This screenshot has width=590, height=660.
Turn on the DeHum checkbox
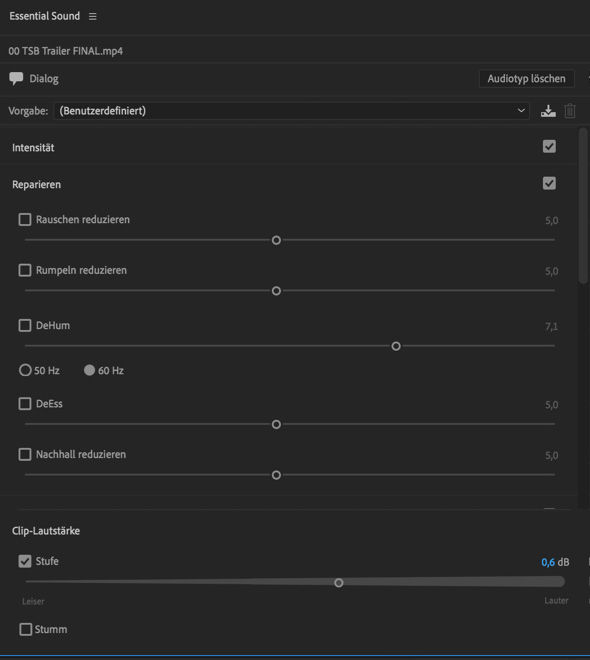[x=25, y=325]
